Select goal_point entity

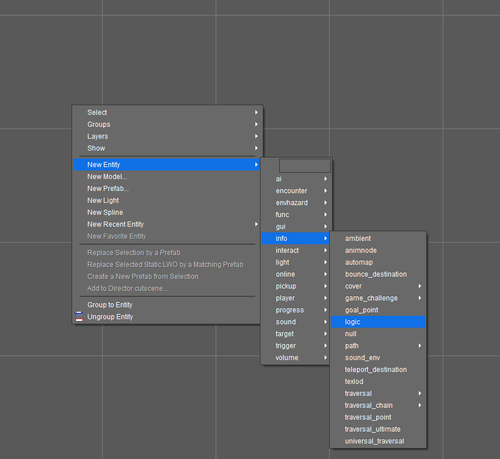click(378, 310)
